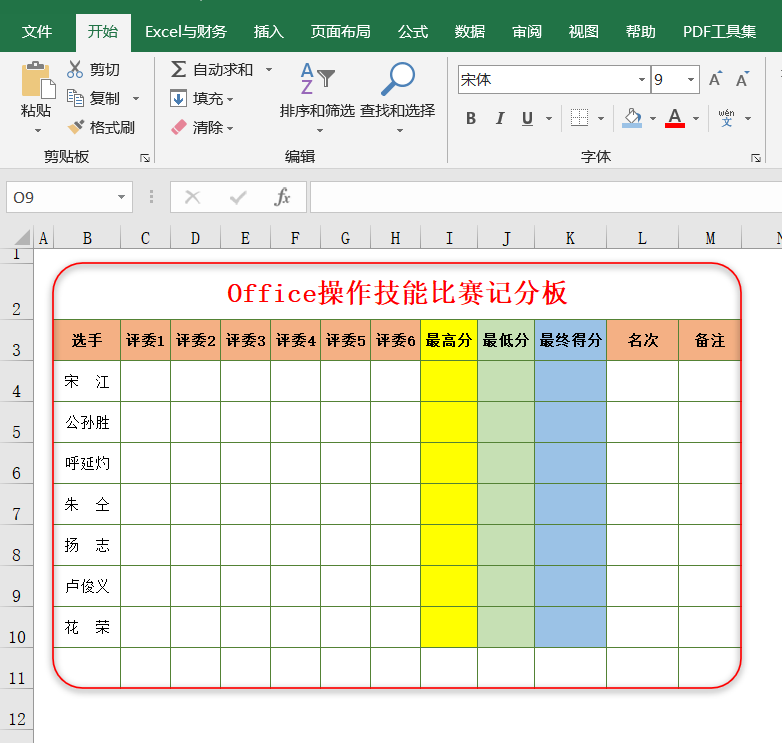Click the increase font size icon
This screenshot has height=743, width=782.
pyautogui.click(x=715, y=80)
